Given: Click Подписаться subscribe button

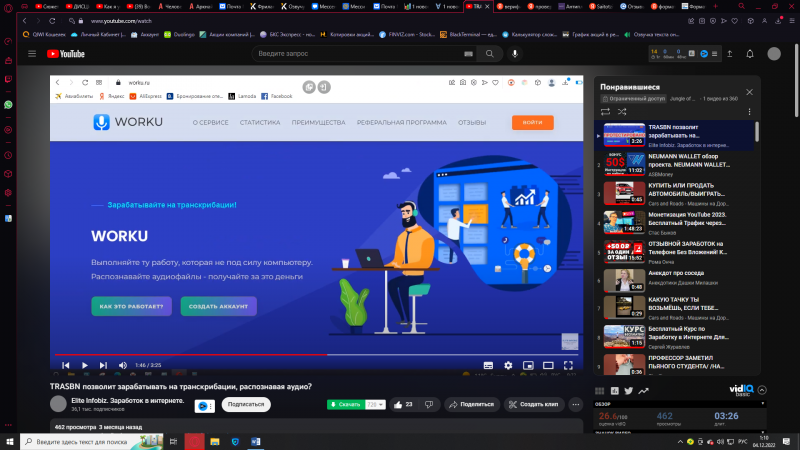Looking at the screenshot, I should [246, 404].
